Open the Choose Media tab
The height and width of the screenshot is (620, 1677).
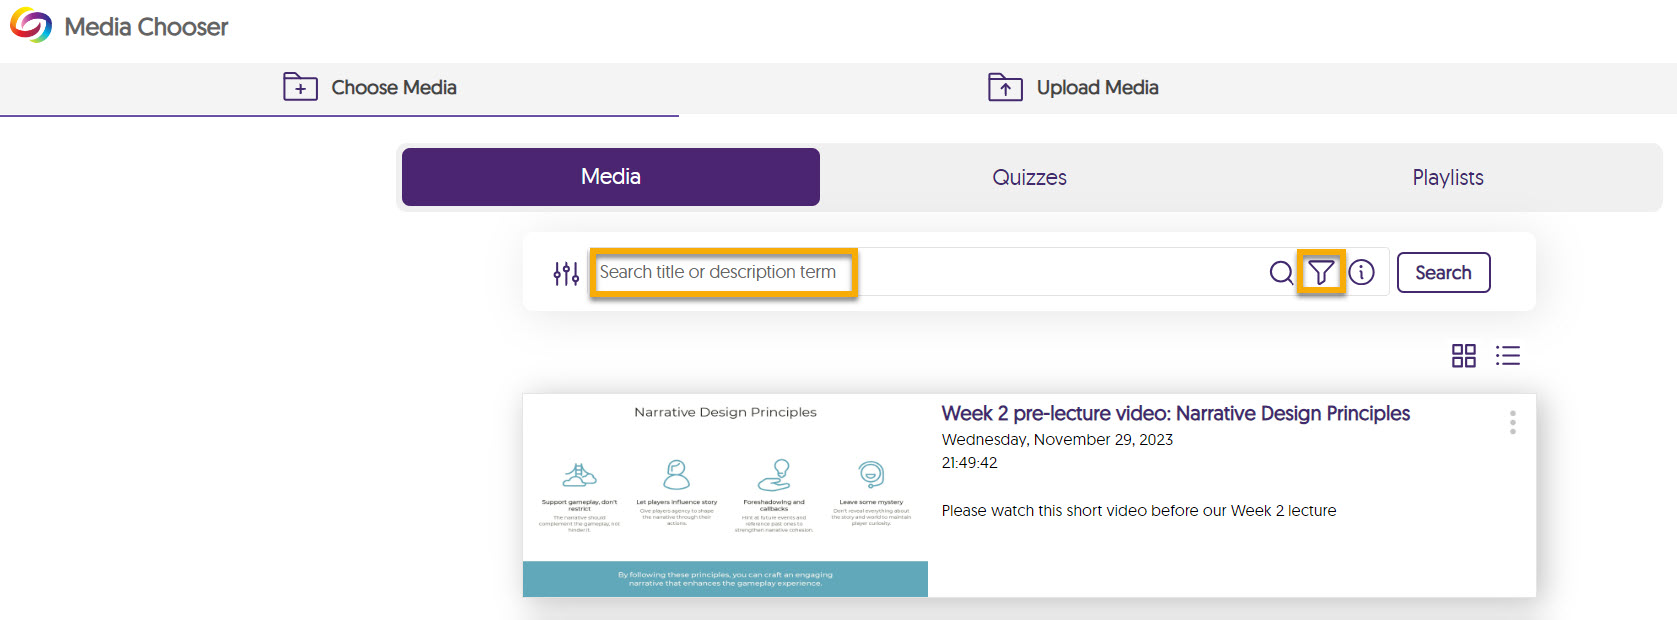[370, 88]
